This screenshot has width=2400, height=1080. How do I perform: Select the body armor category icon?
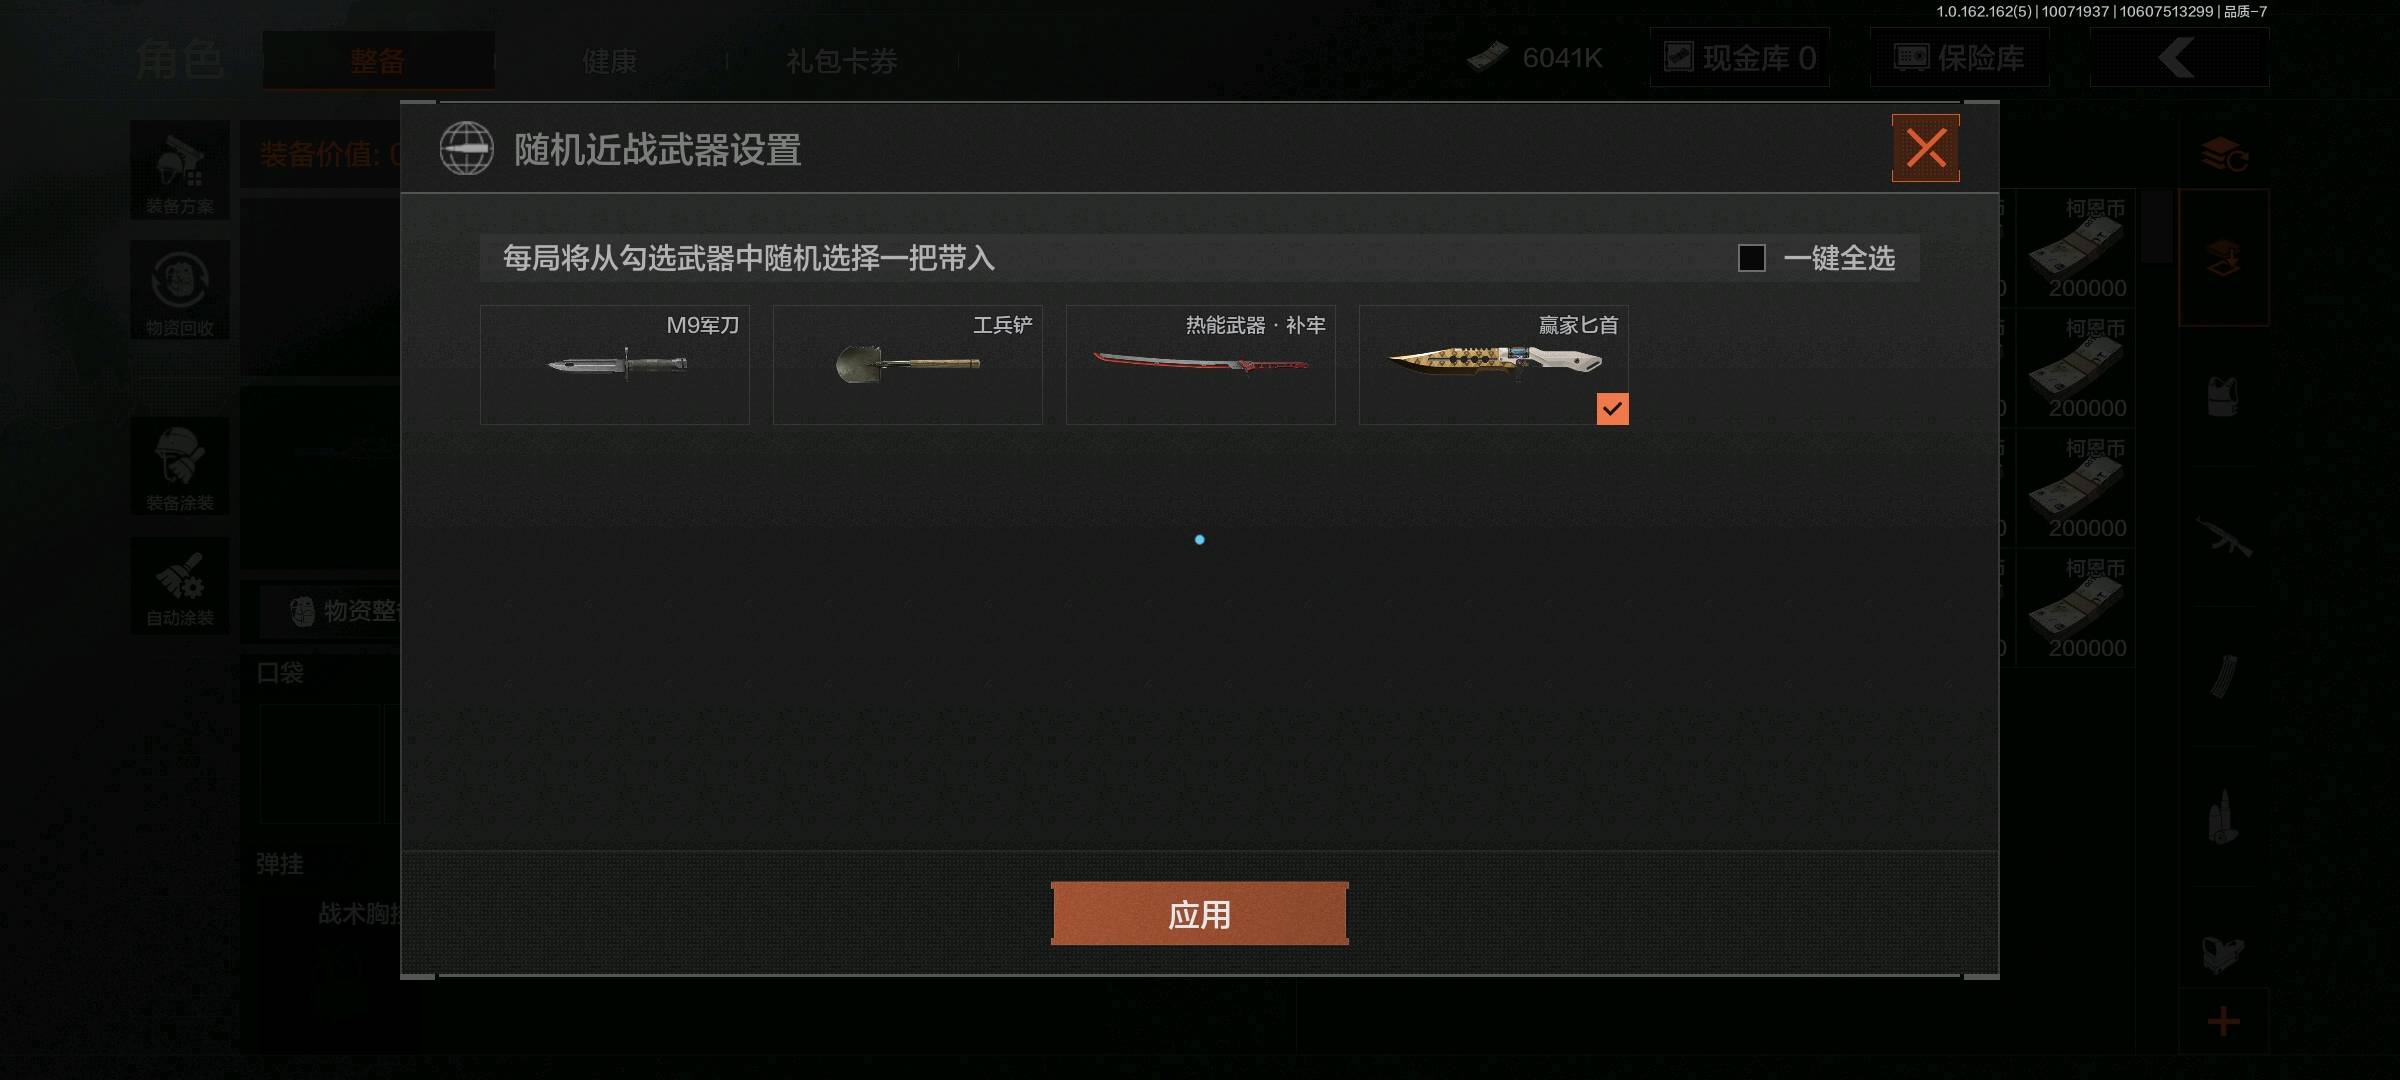(x=2223, y=396)
